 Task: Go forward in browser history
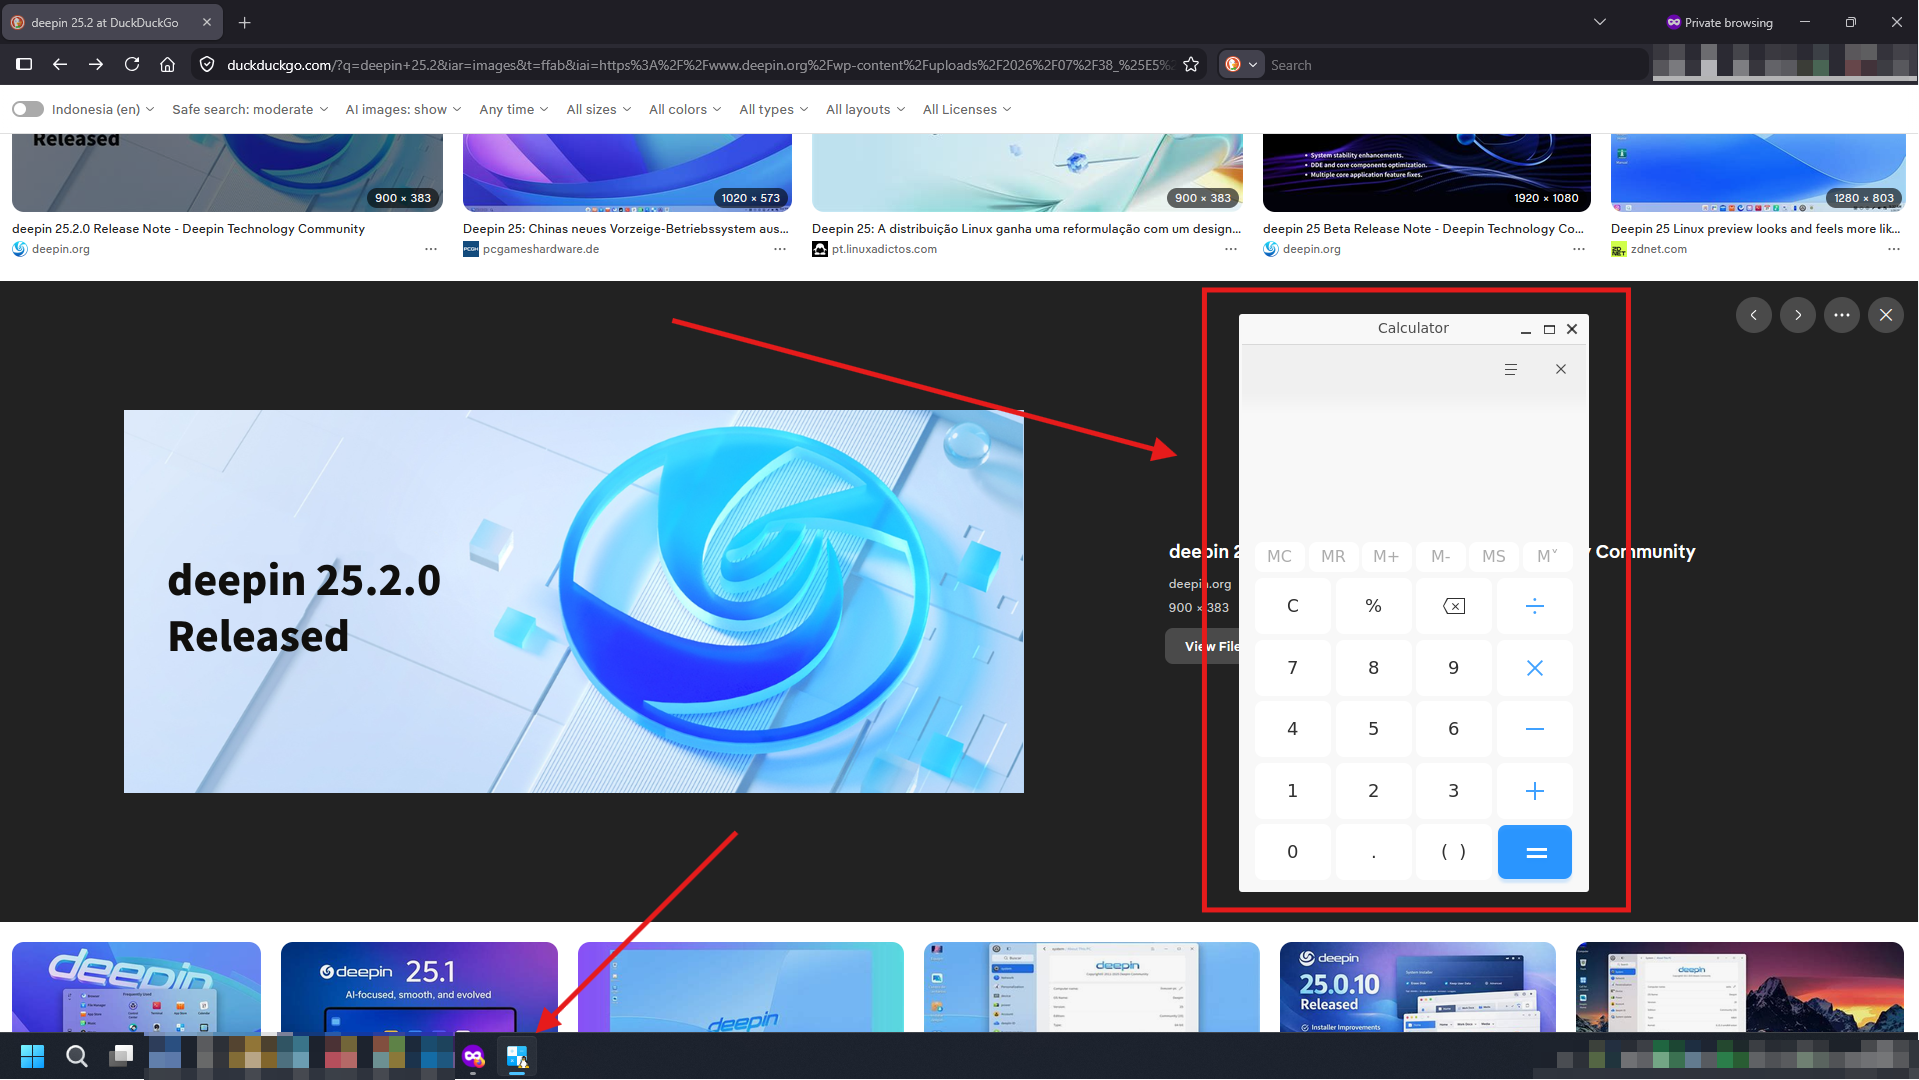[x=96, y=64]
